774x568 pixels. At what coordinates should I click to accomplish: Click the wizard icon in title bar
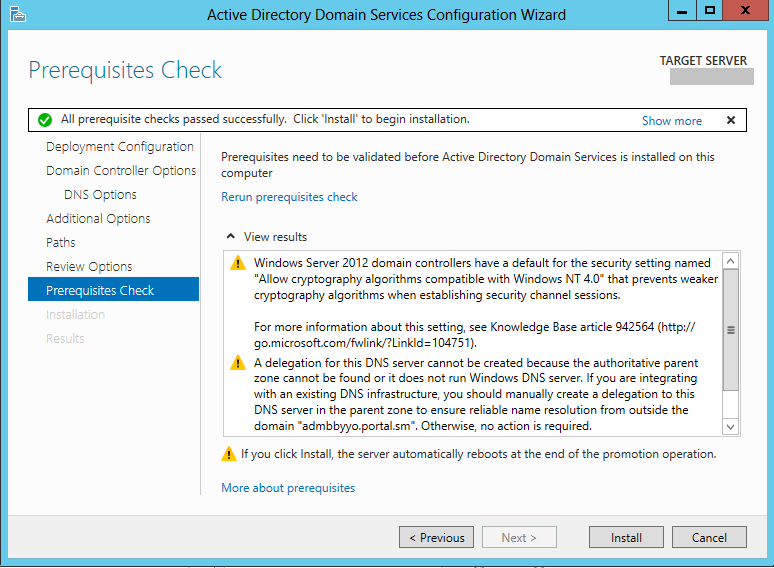[17, 14]
